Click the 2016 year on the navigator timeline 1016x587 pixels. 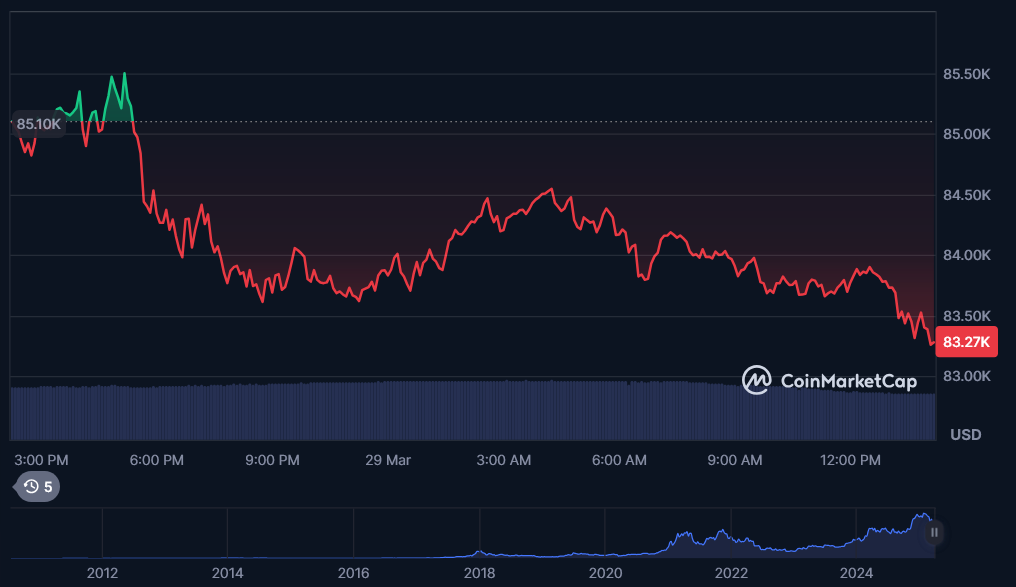353,573
